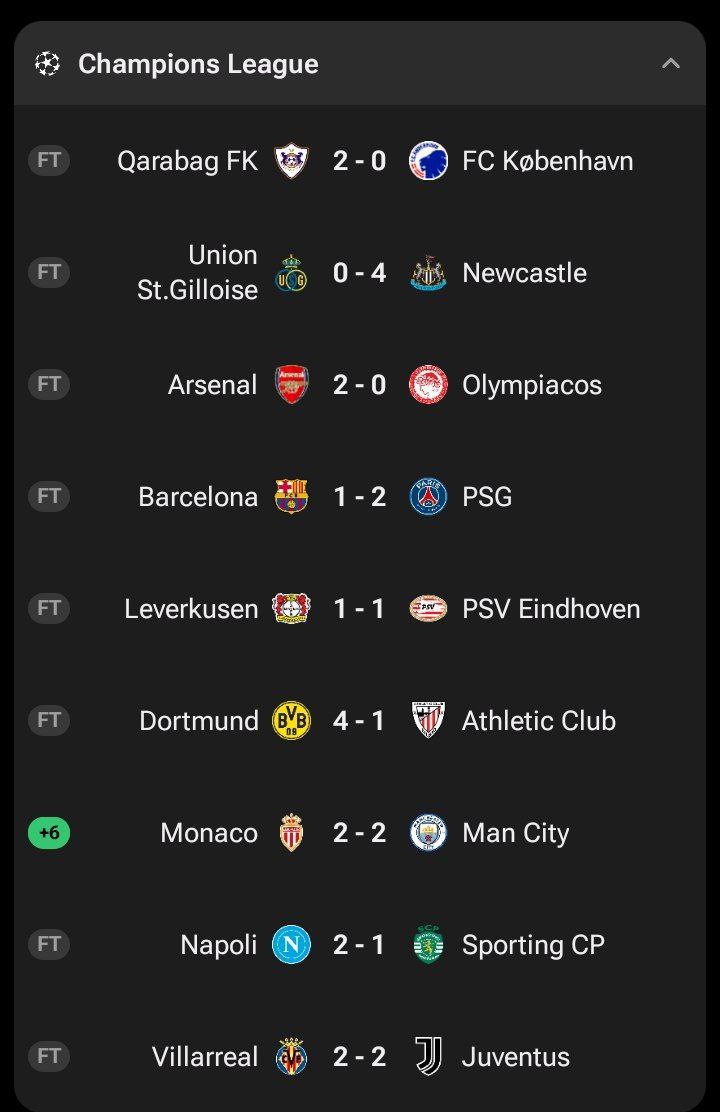Click the PSG club crest
The image size is (720, 1112).
[428, 497]
